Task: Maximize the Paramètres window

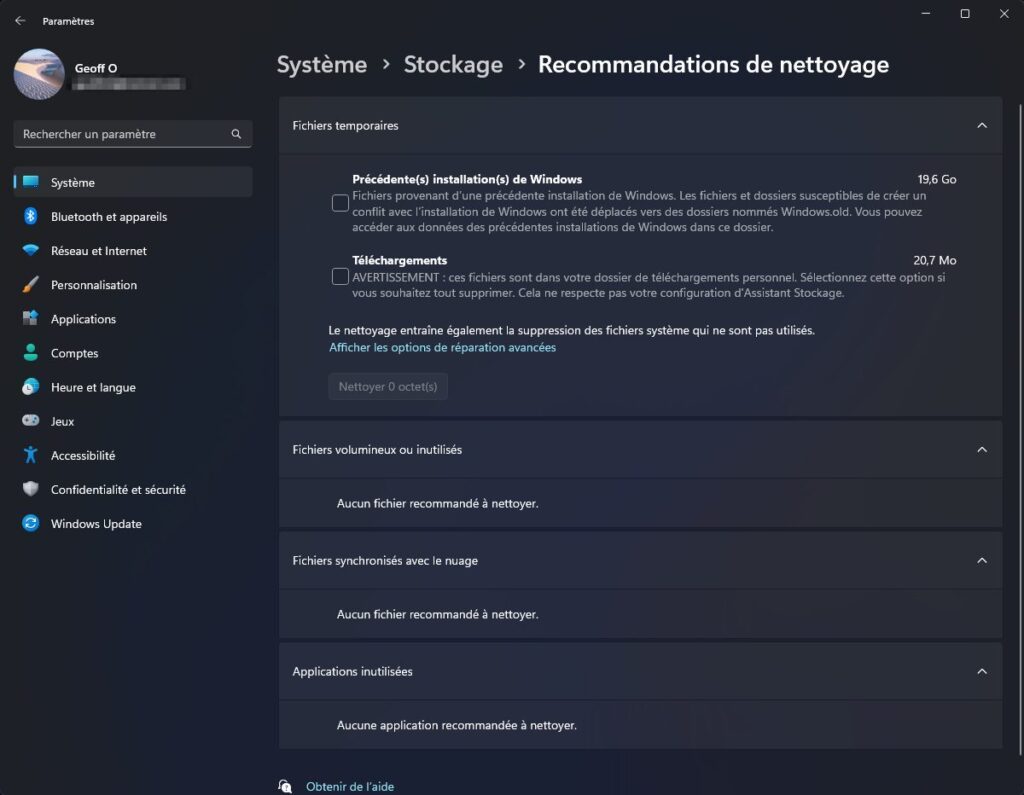Action: pos(965,14)
